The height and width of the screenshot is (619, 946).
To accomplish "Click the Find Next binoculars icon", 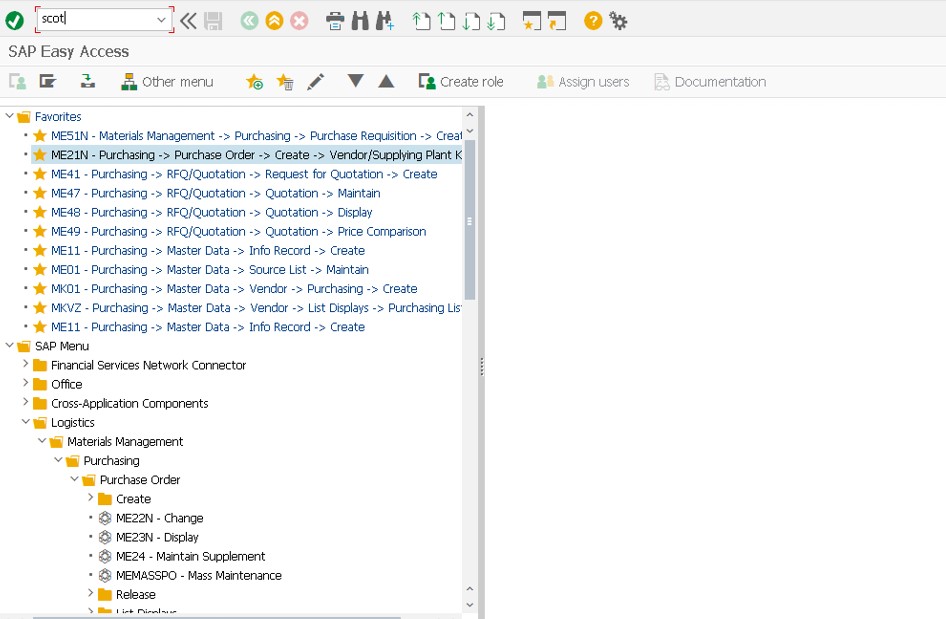I will pyautogui.click(x=385, y=21).
